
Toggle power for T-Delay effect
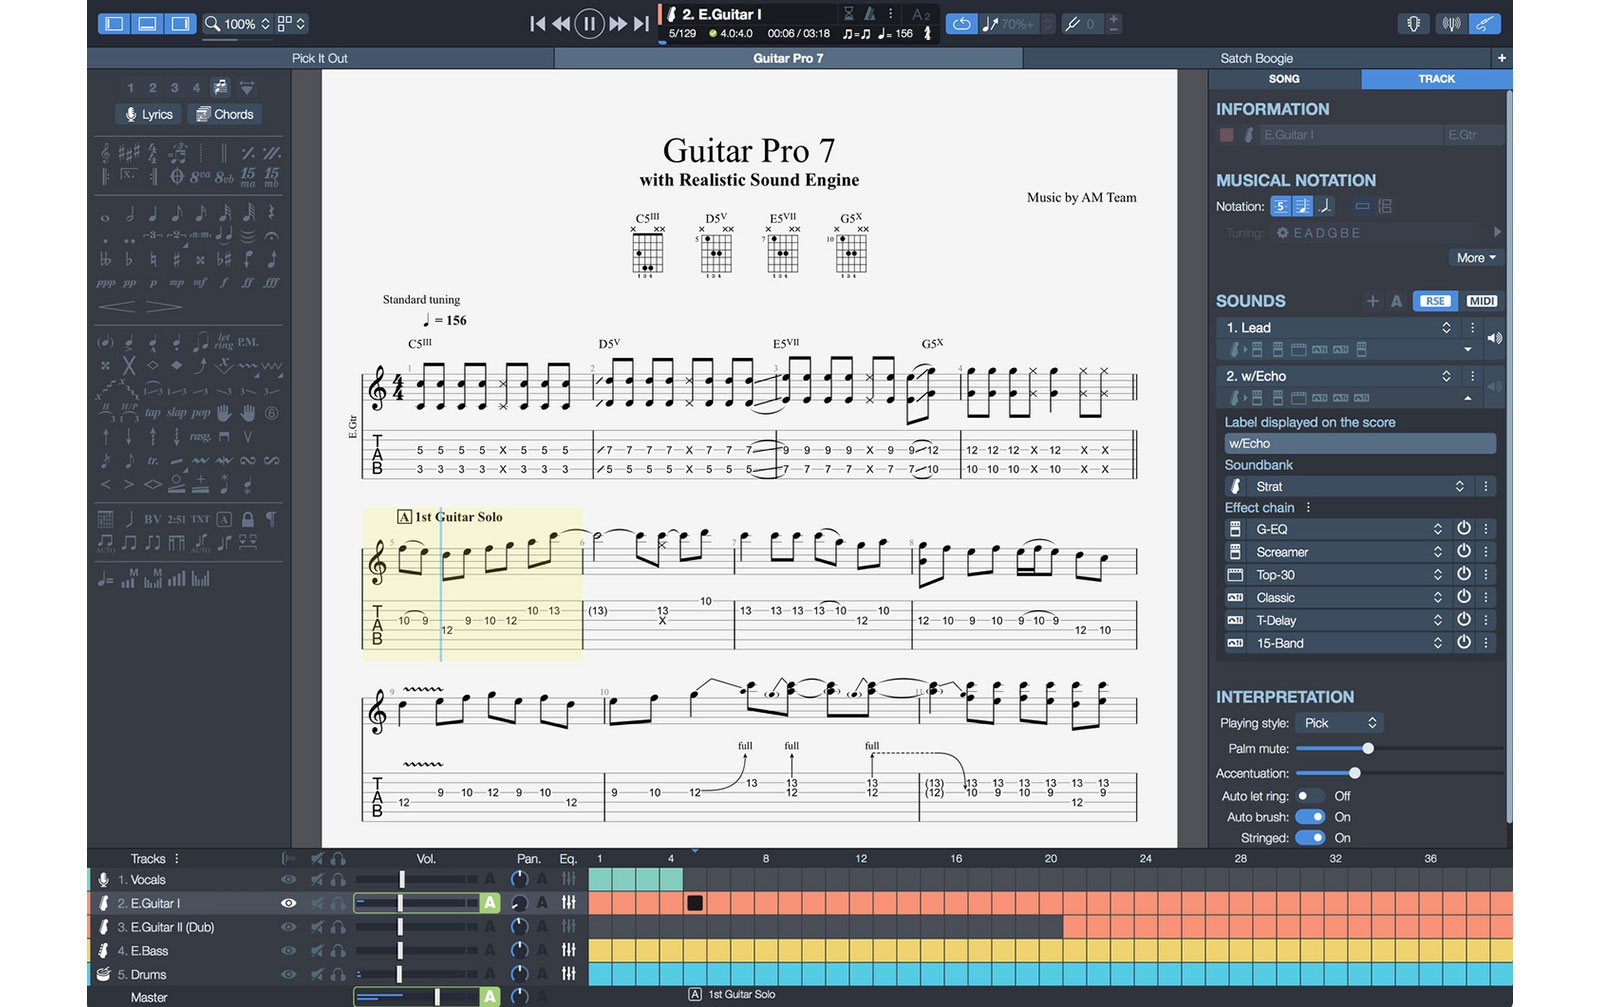tap(1464, 620)
